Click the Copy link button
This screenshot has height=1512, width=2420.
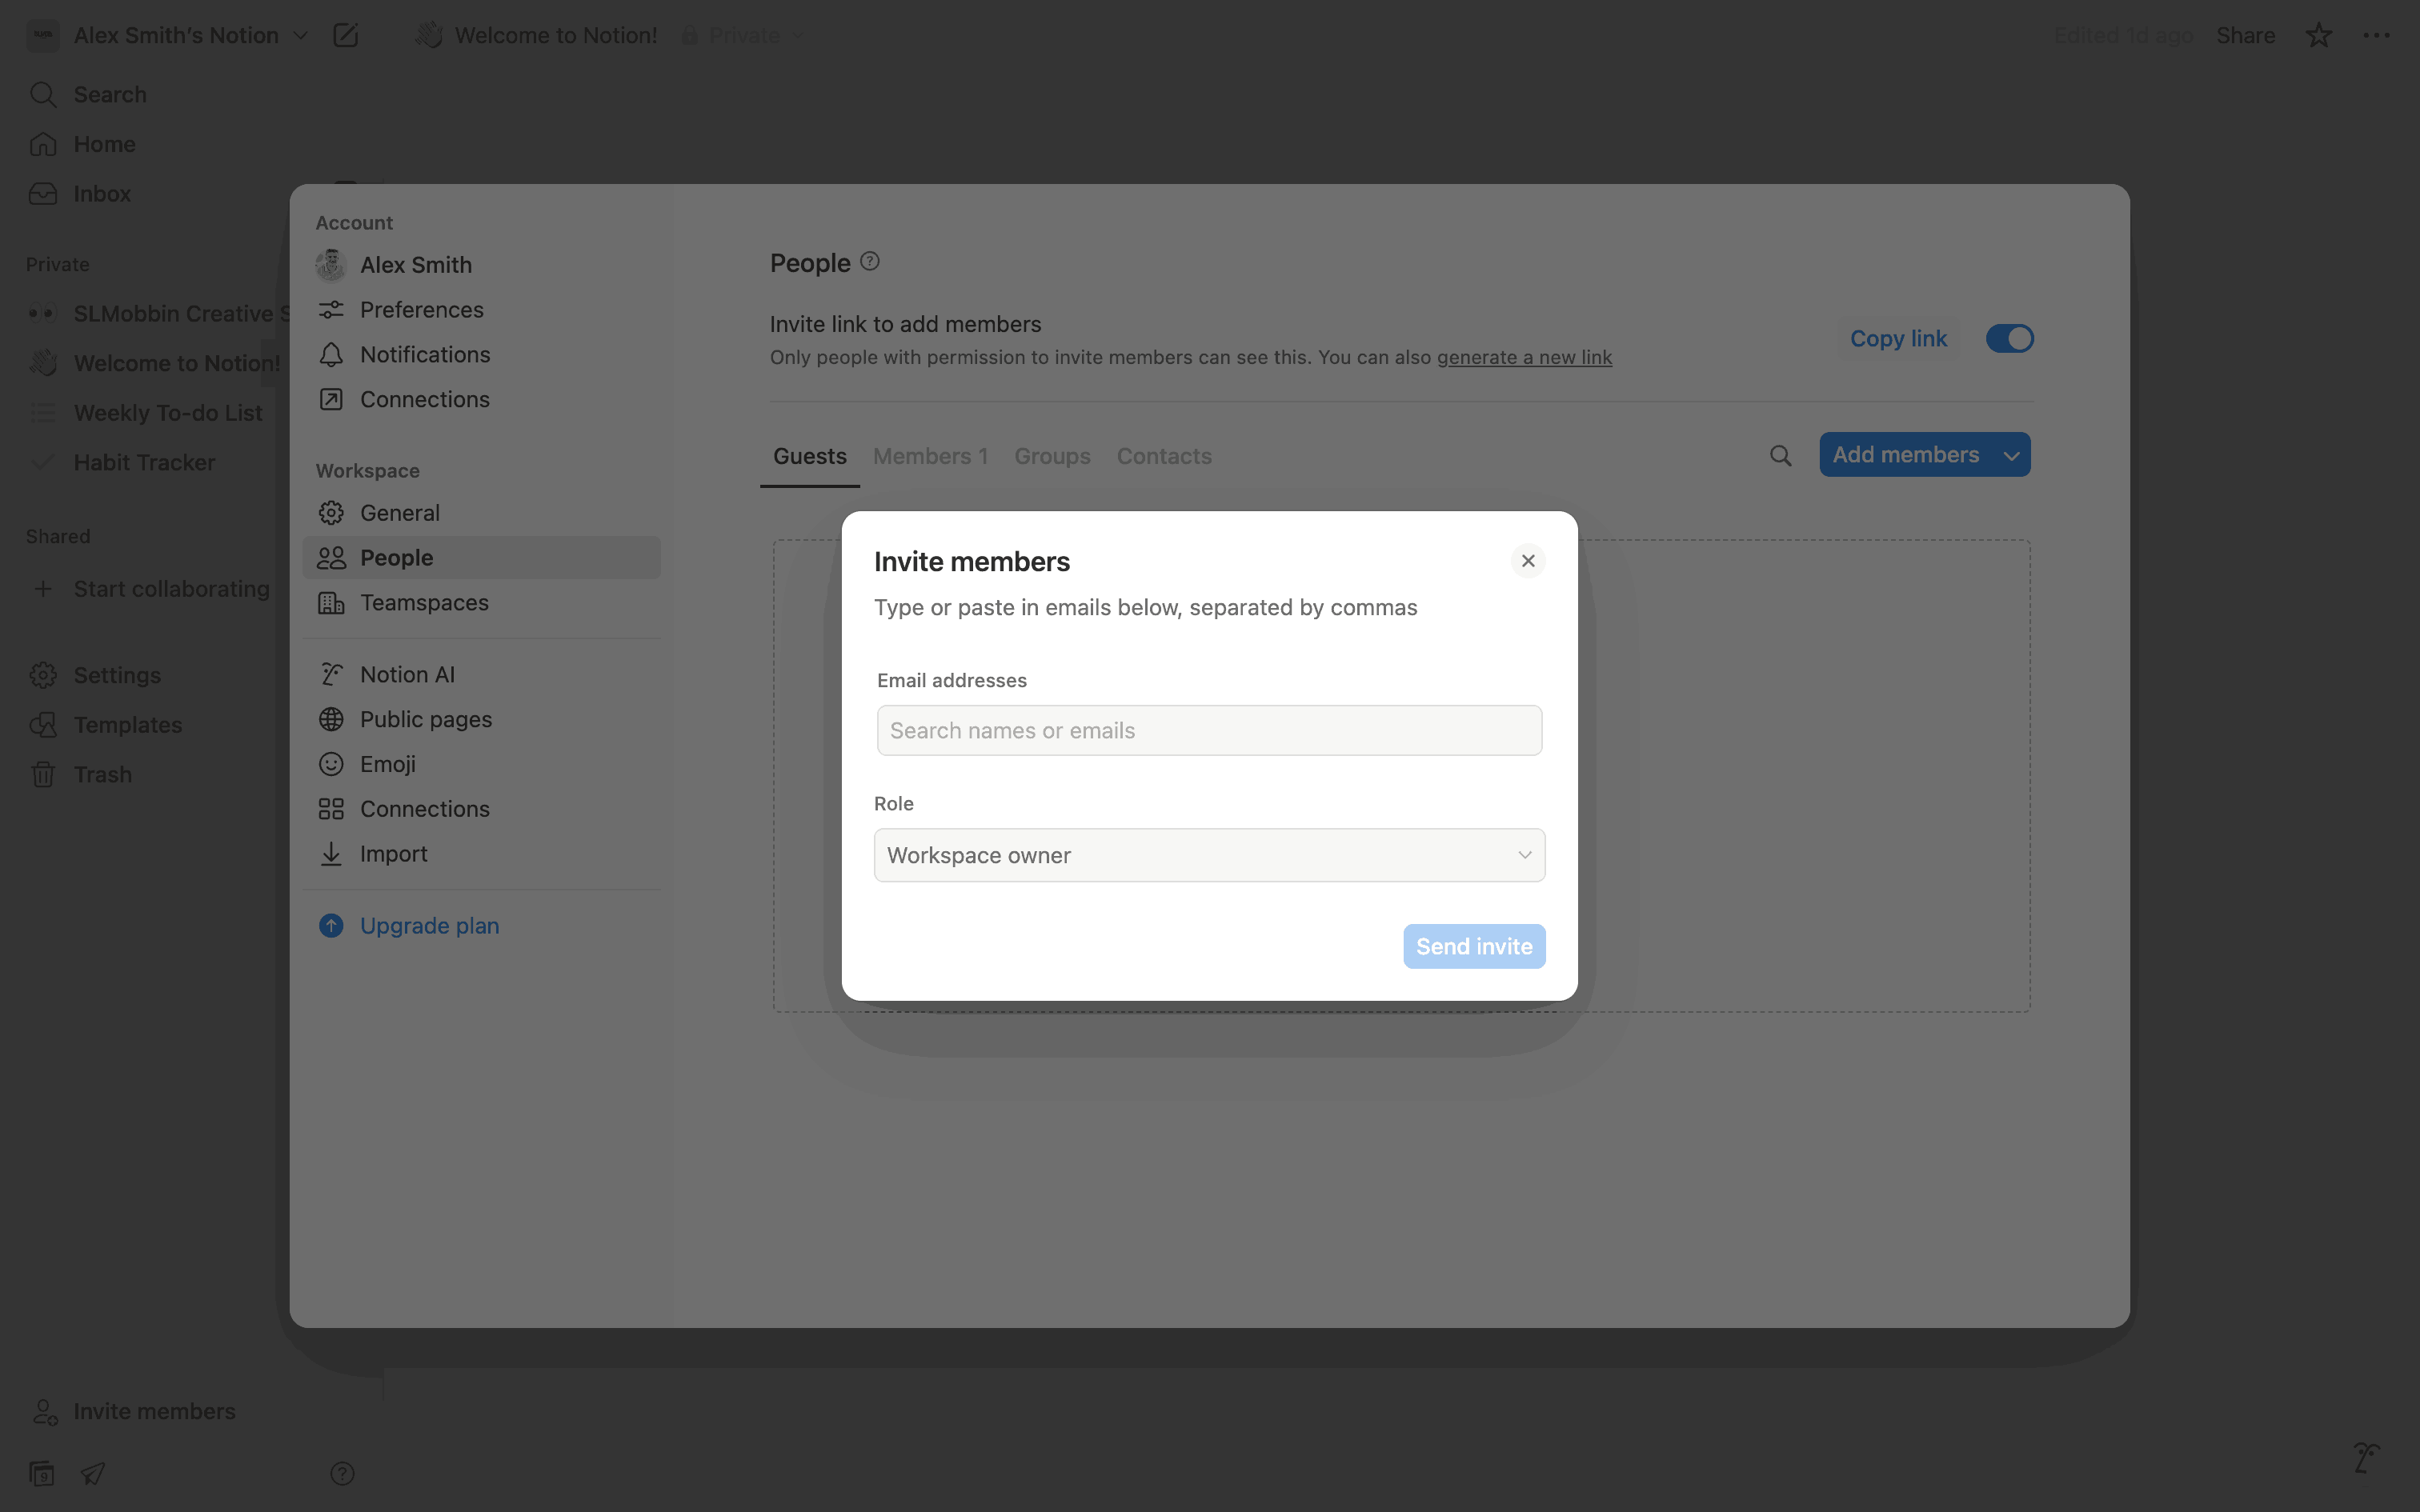point(1898,339)
